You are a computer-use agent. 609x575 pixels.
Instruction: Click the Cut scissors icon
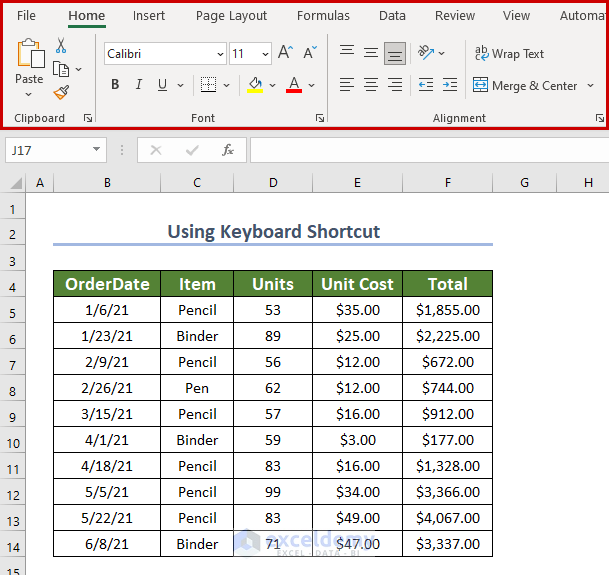(x=61, y=46)
